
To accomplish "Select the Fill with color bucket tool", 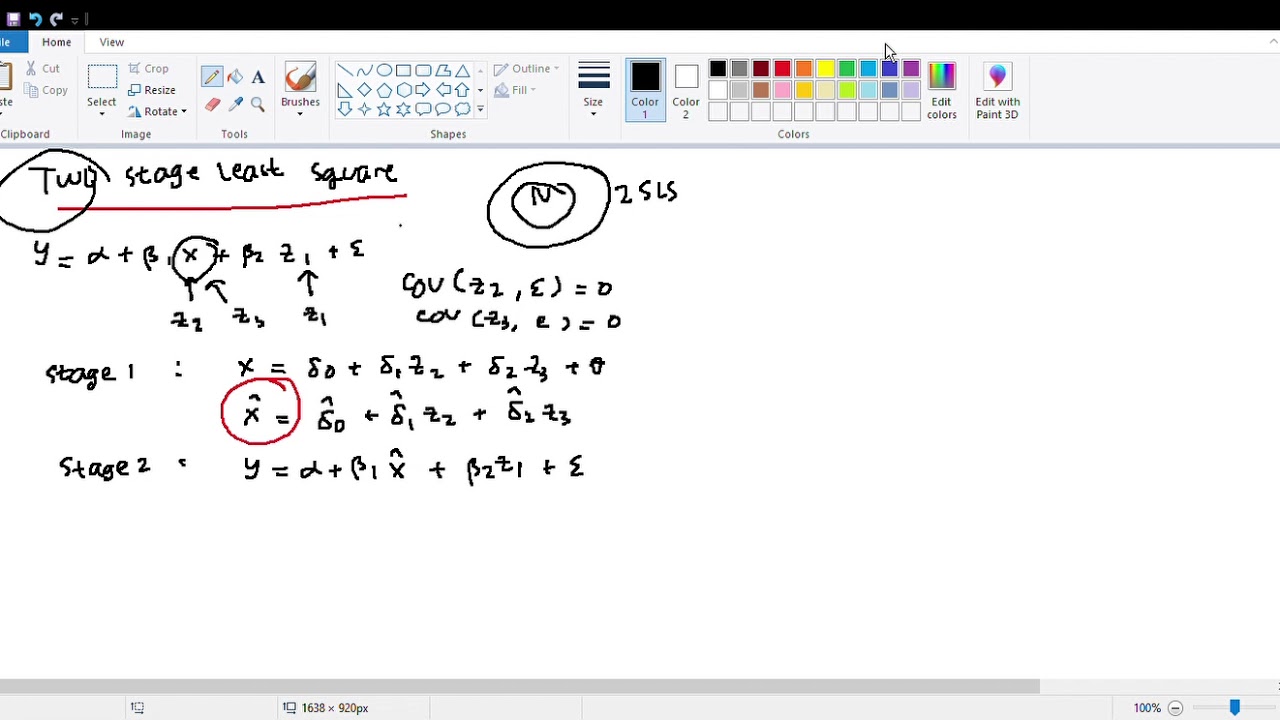I will (x=235, y=77).
